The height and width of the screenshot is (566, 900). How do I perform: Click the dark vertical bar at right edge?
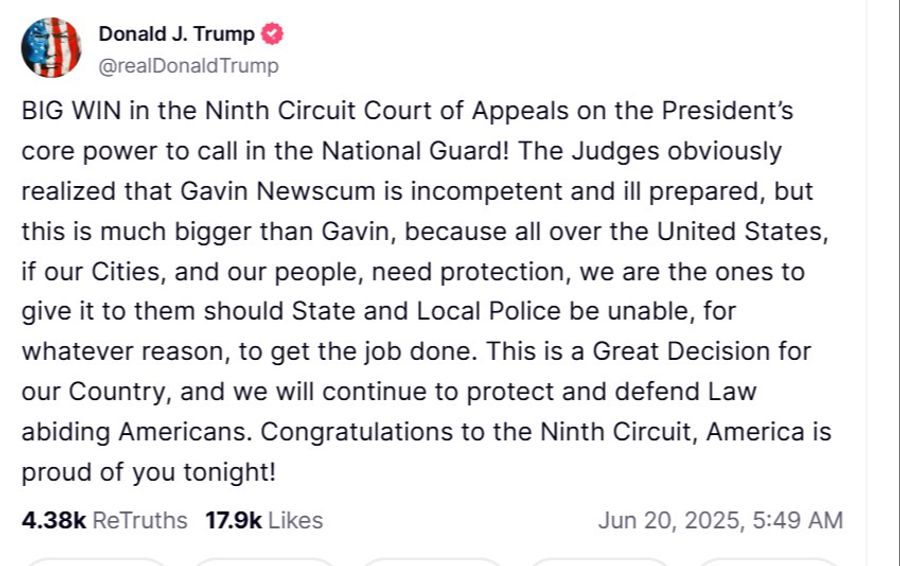pyautogui.click(x=897, y=283)
